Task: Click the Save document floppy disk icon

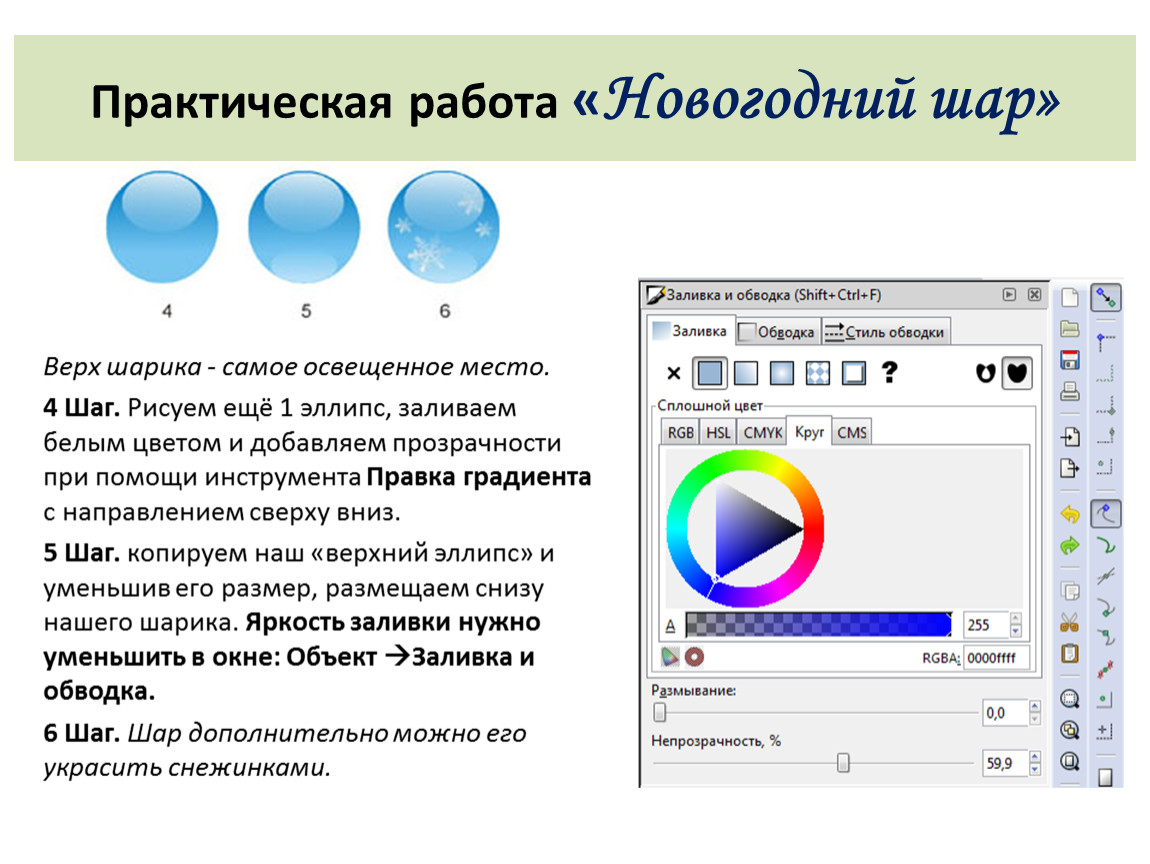Action: (1070, 361)
